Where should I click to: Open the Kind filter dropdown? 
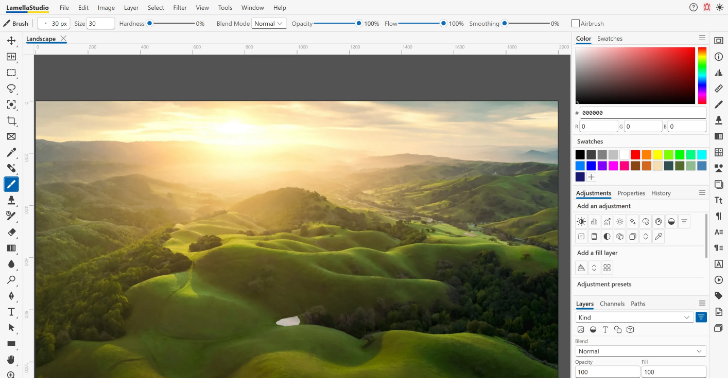[x=634, y=317]
